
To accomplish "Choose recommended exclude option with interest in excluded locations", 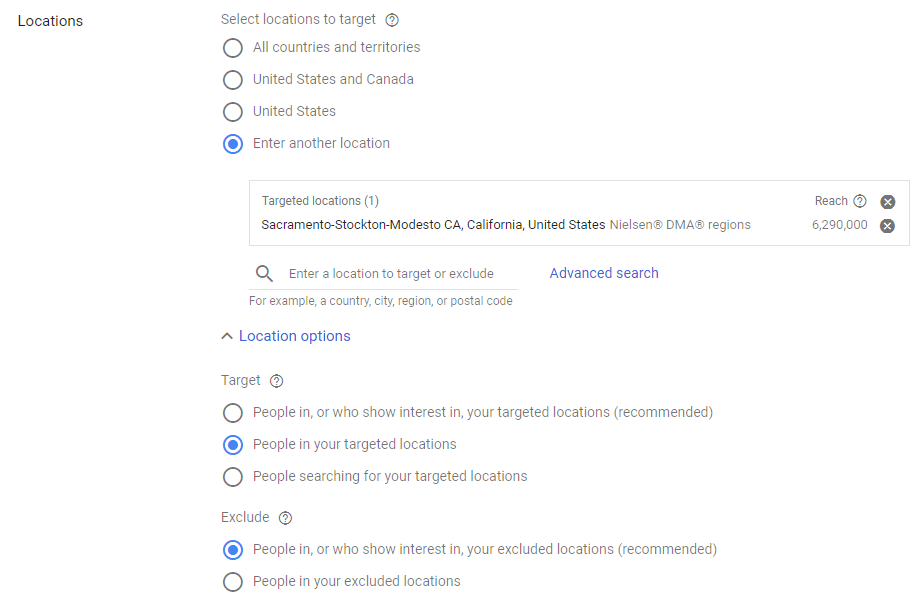I will click(x=233, y=550).
